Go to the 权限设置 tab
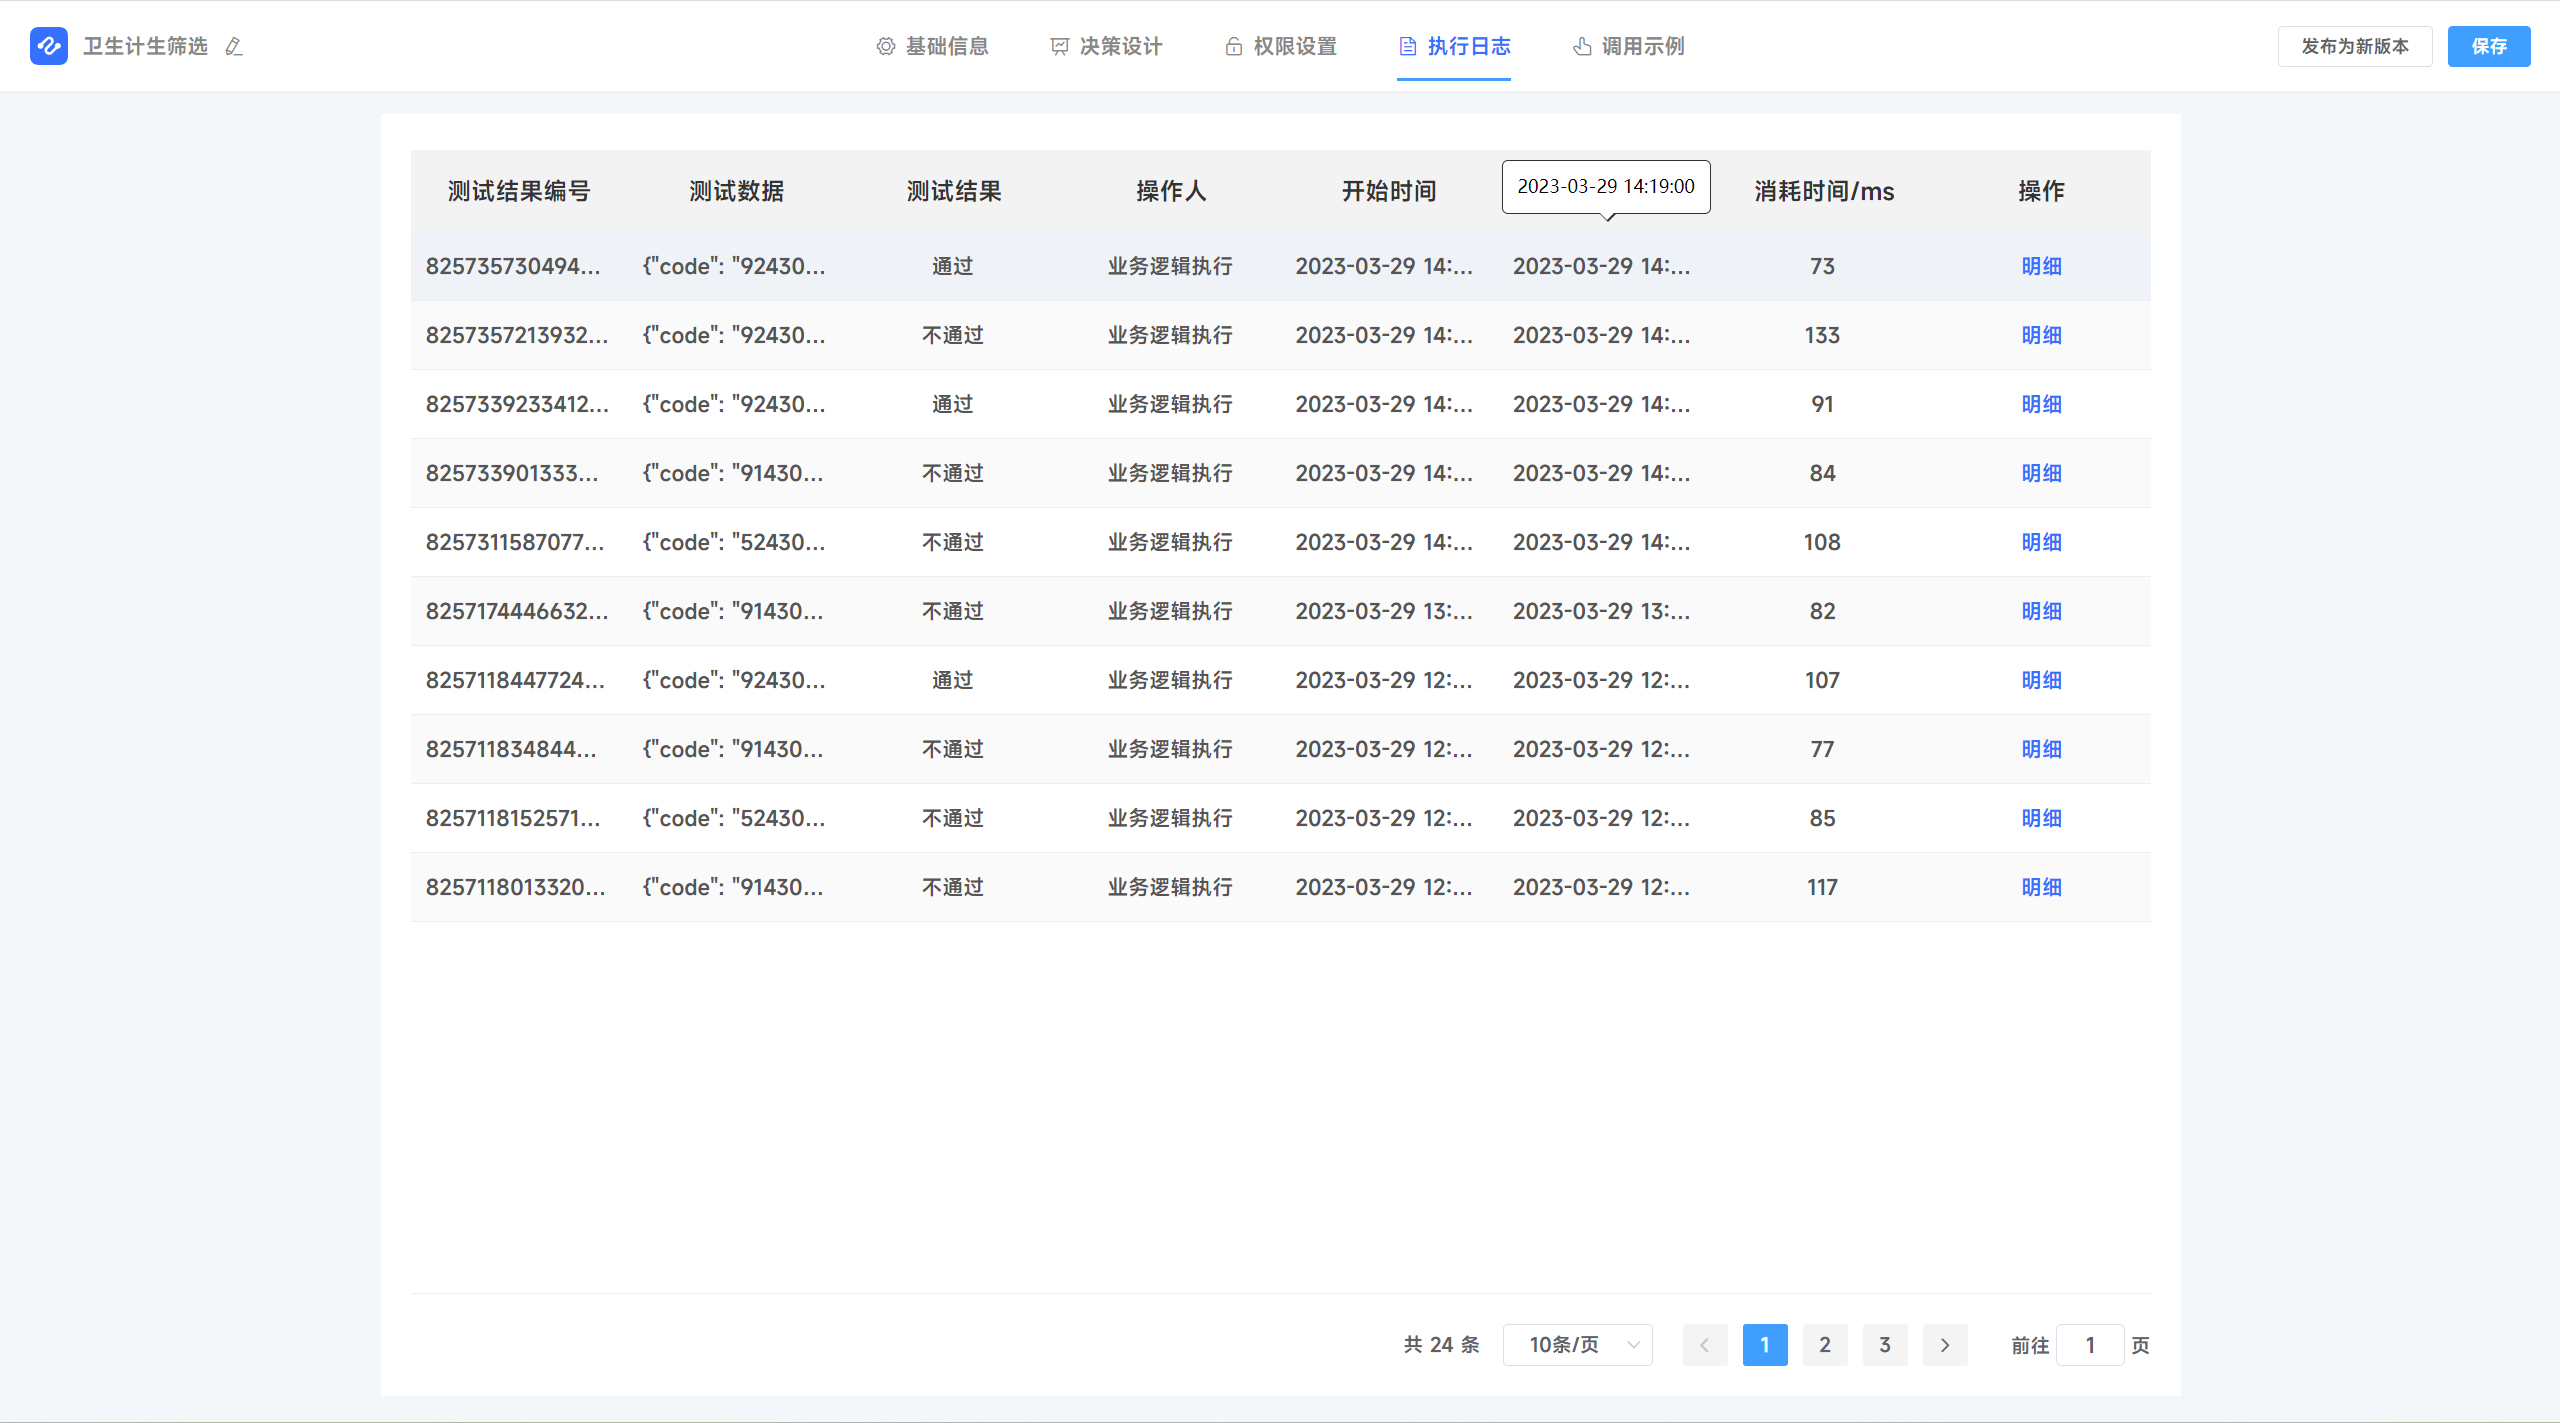The width and height of the screenshot is (2560, 1423). click(1280, 46)
